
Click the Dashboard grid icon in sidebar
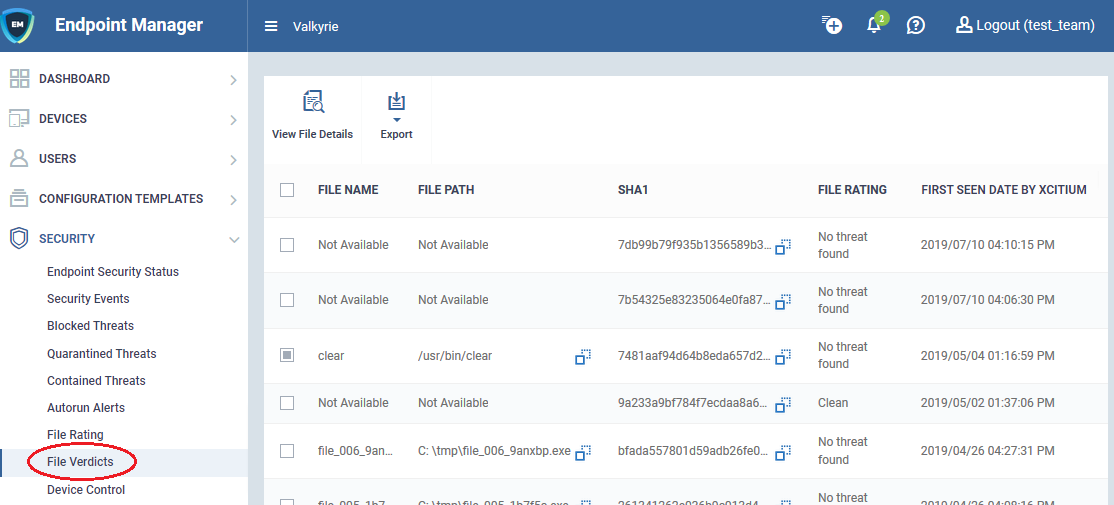click(19, 79)
